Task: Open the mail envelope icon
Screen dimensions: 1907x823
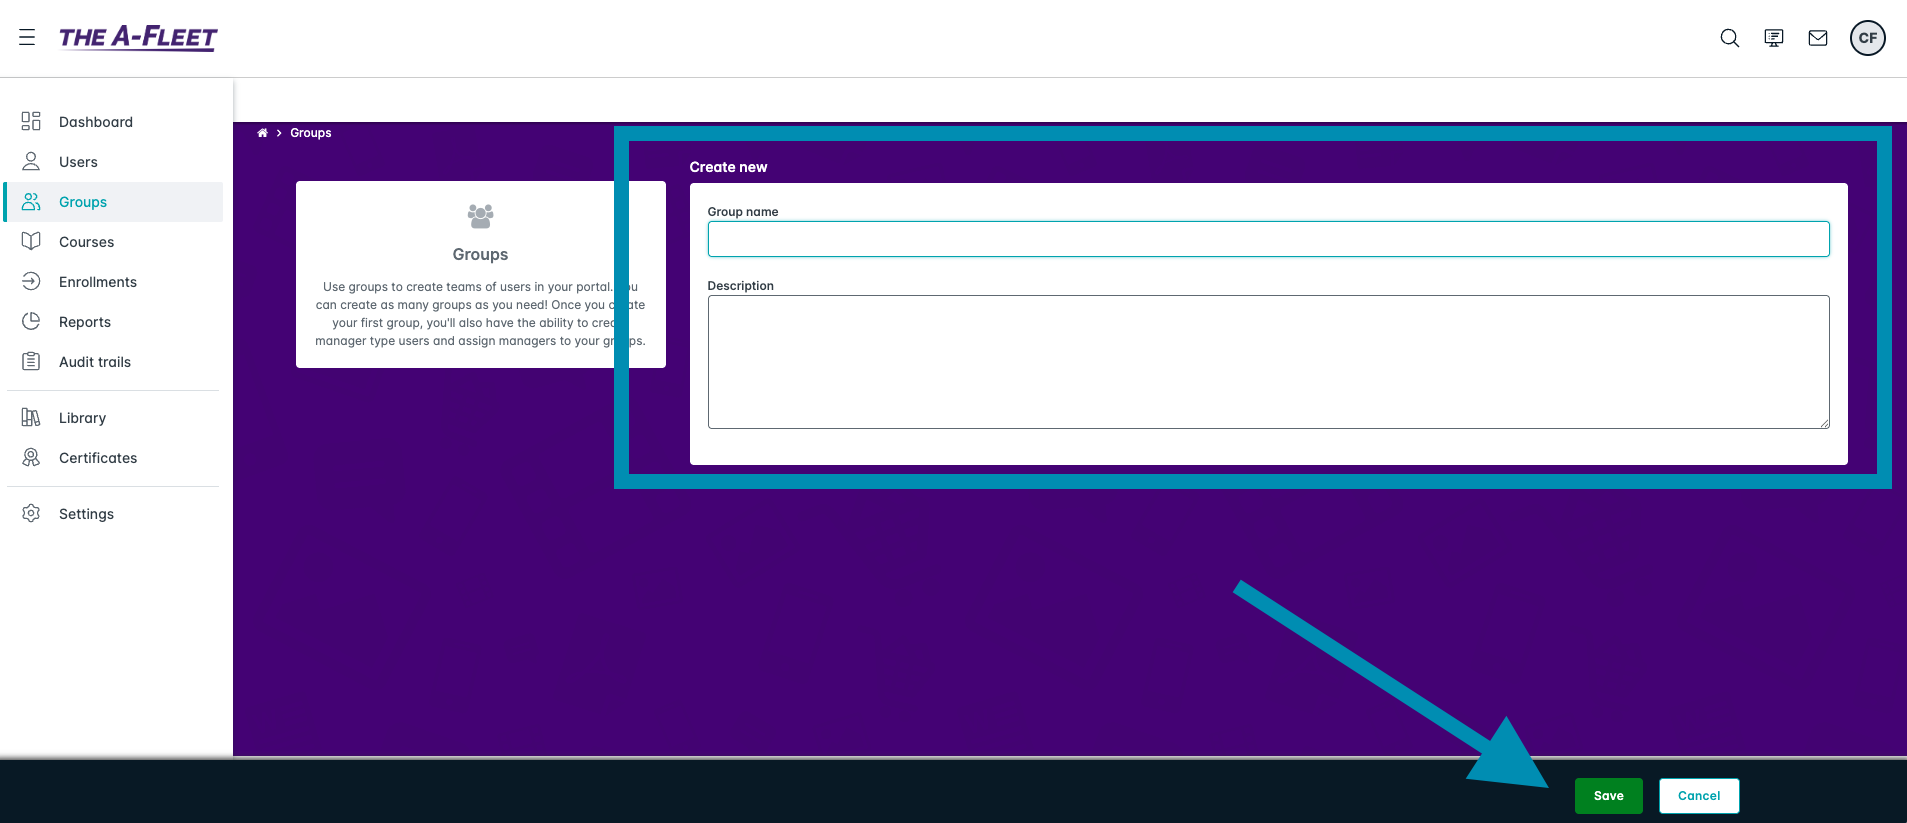Action: tap(1817, 38)
